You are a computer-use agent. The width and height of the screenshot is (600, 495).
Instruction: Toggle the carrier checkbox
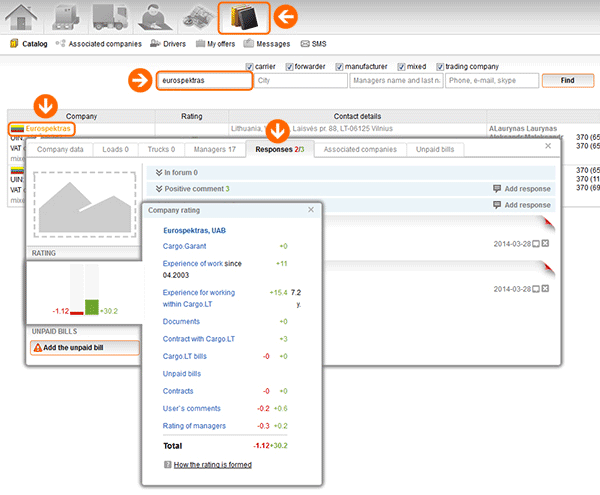(x=250, y=67)
